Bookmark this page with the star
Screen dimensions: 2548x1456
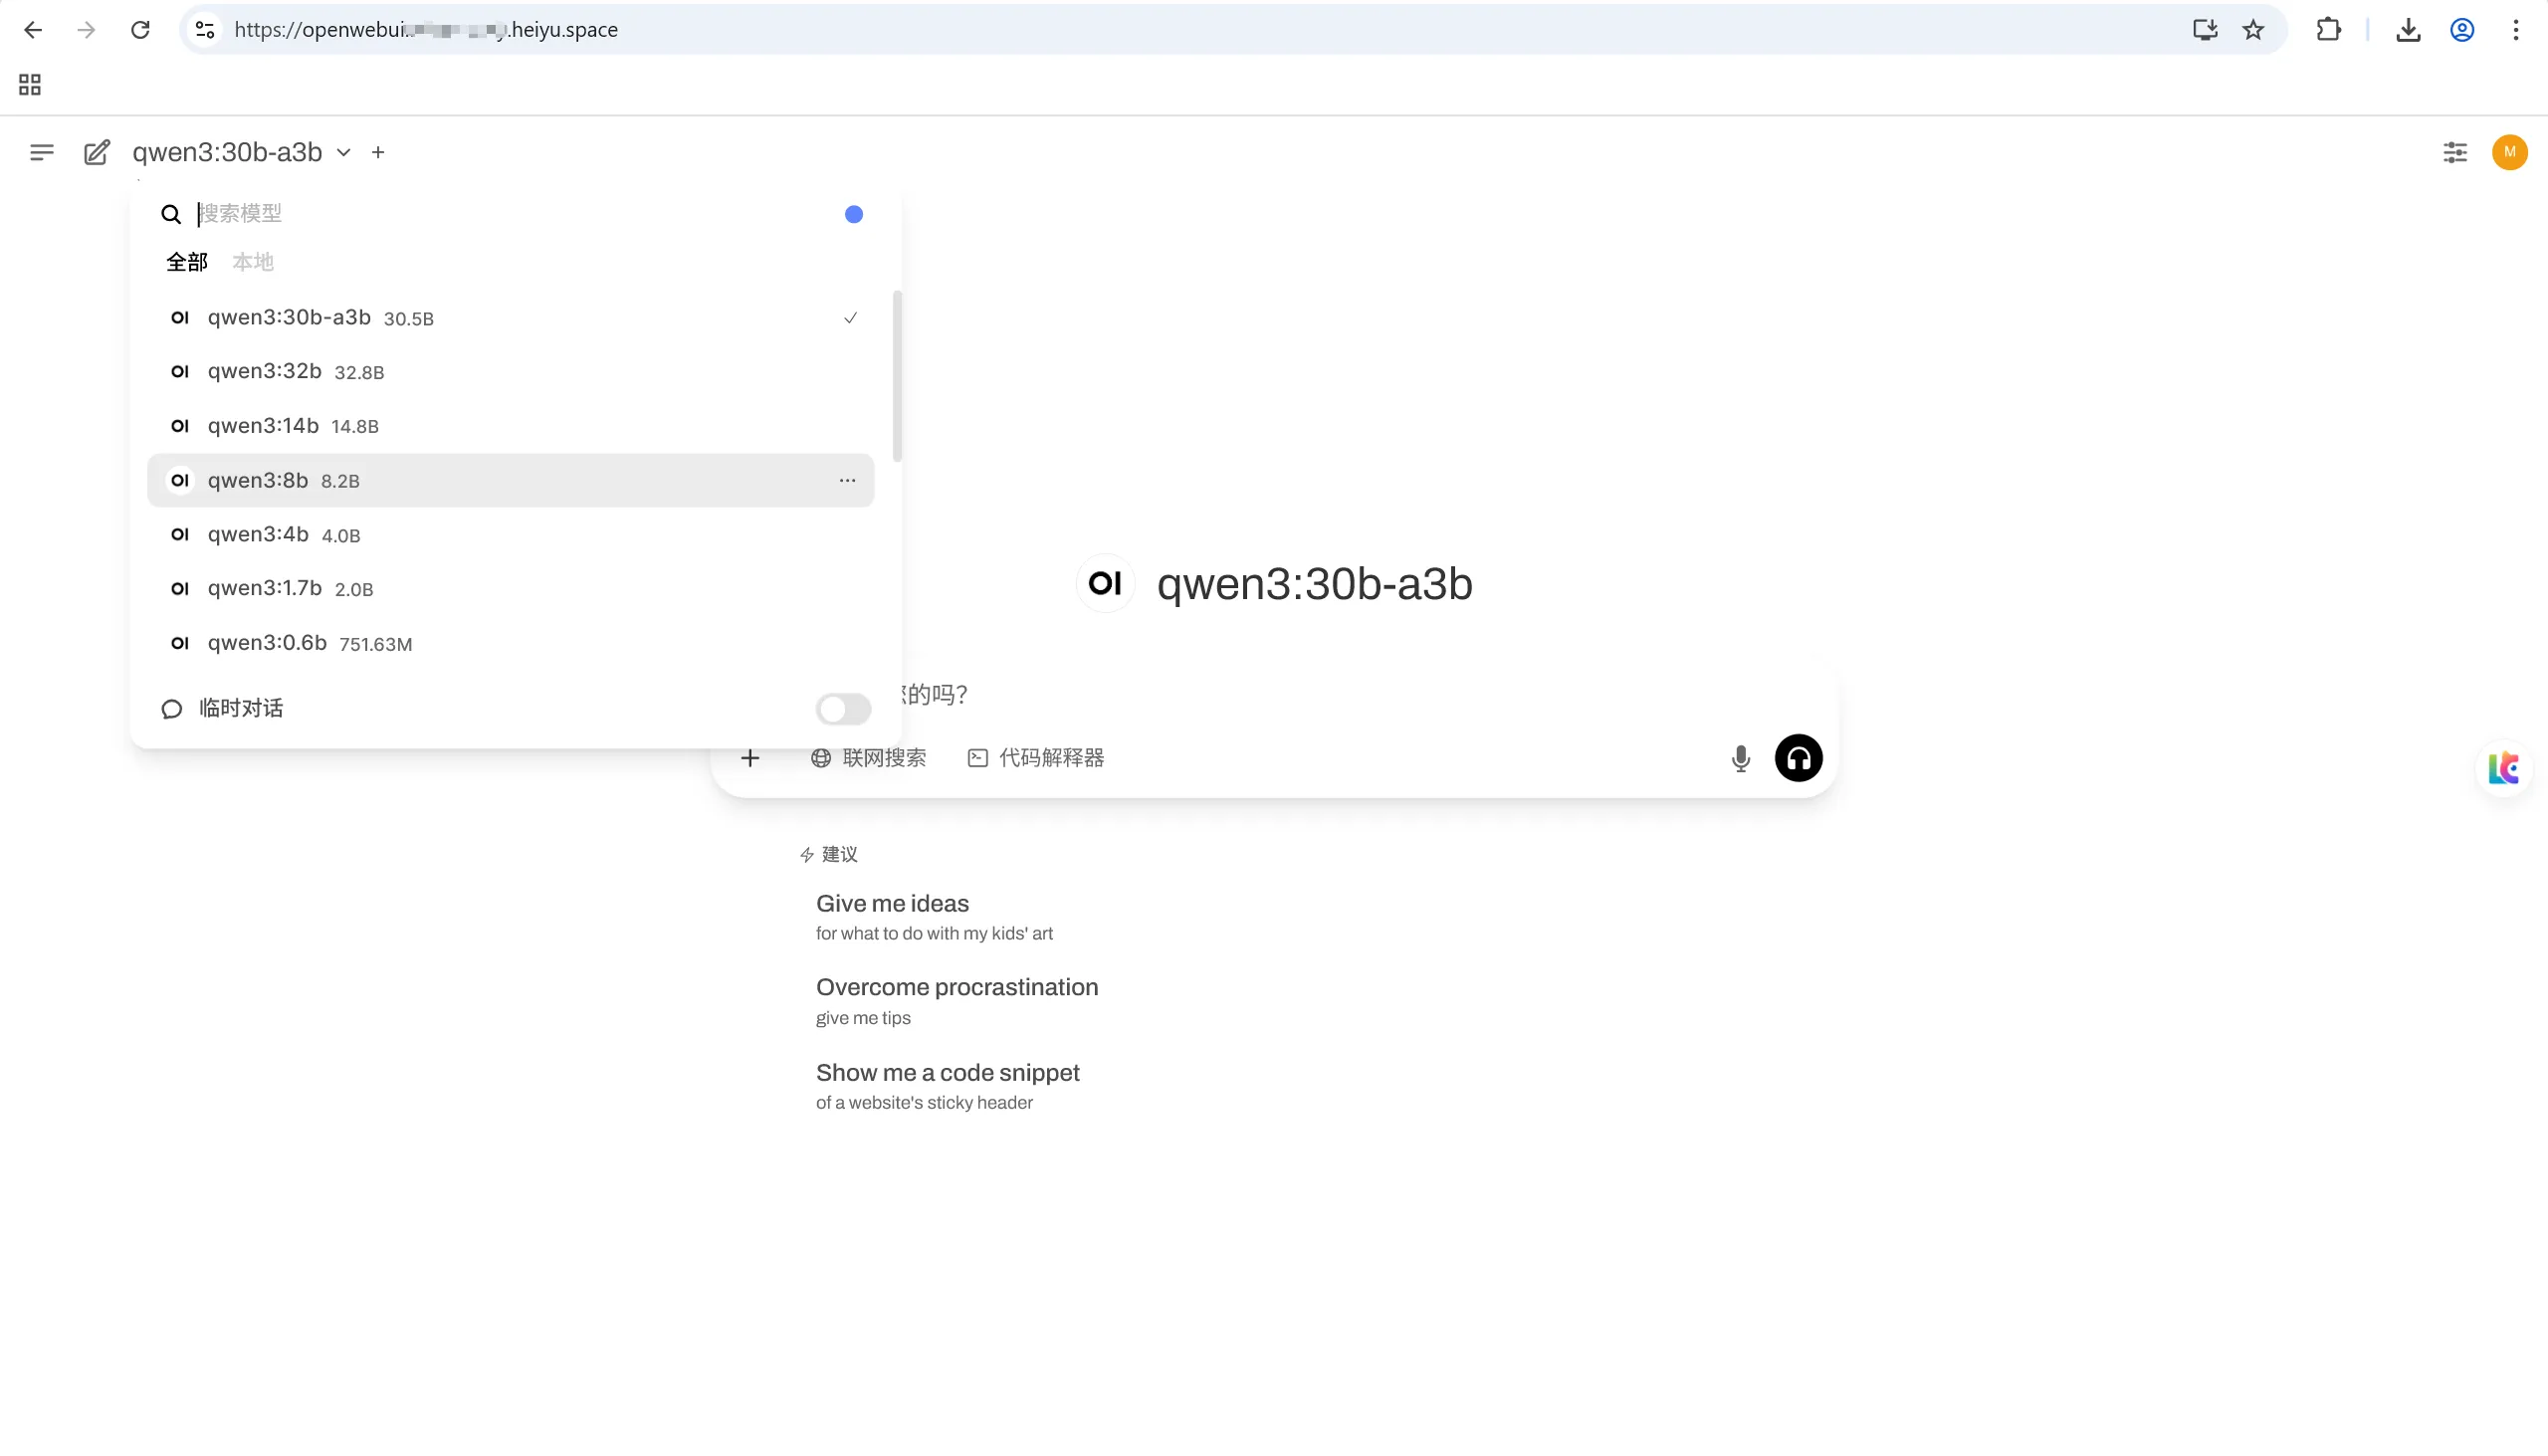pyautogui.click(x=2253, y=30)
